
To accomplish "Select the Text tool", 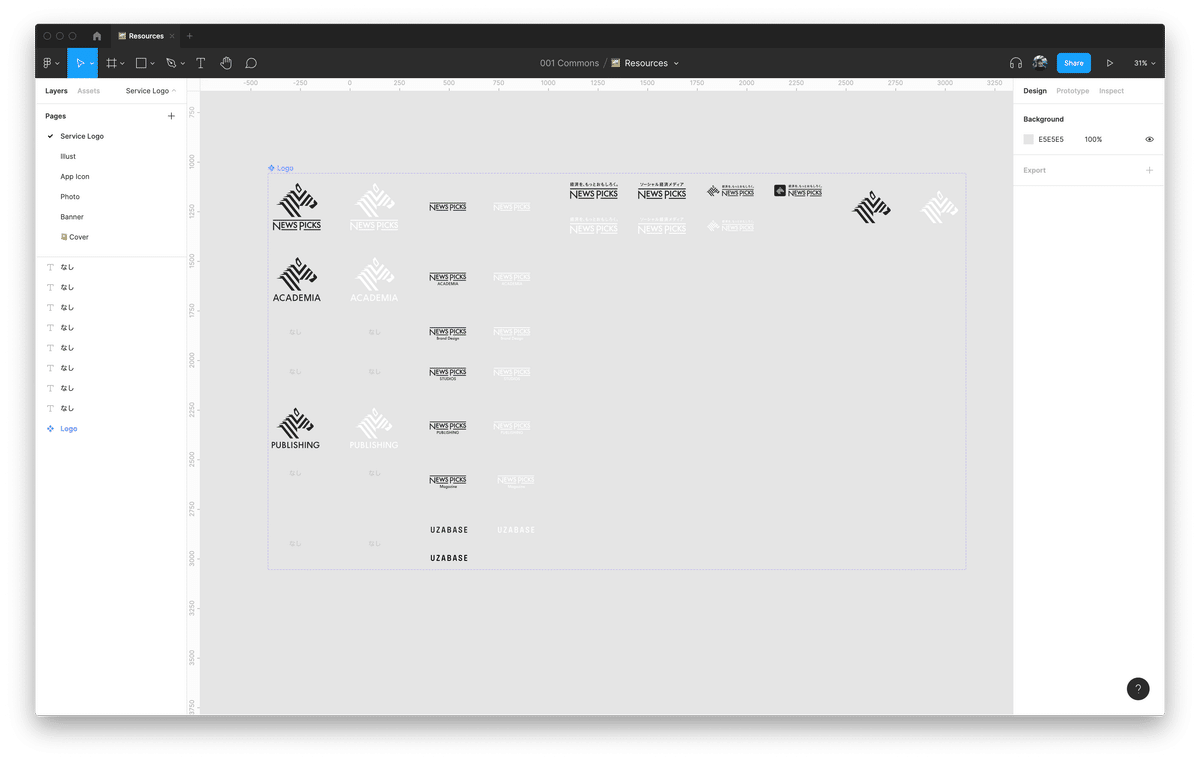I will point(200,63).
